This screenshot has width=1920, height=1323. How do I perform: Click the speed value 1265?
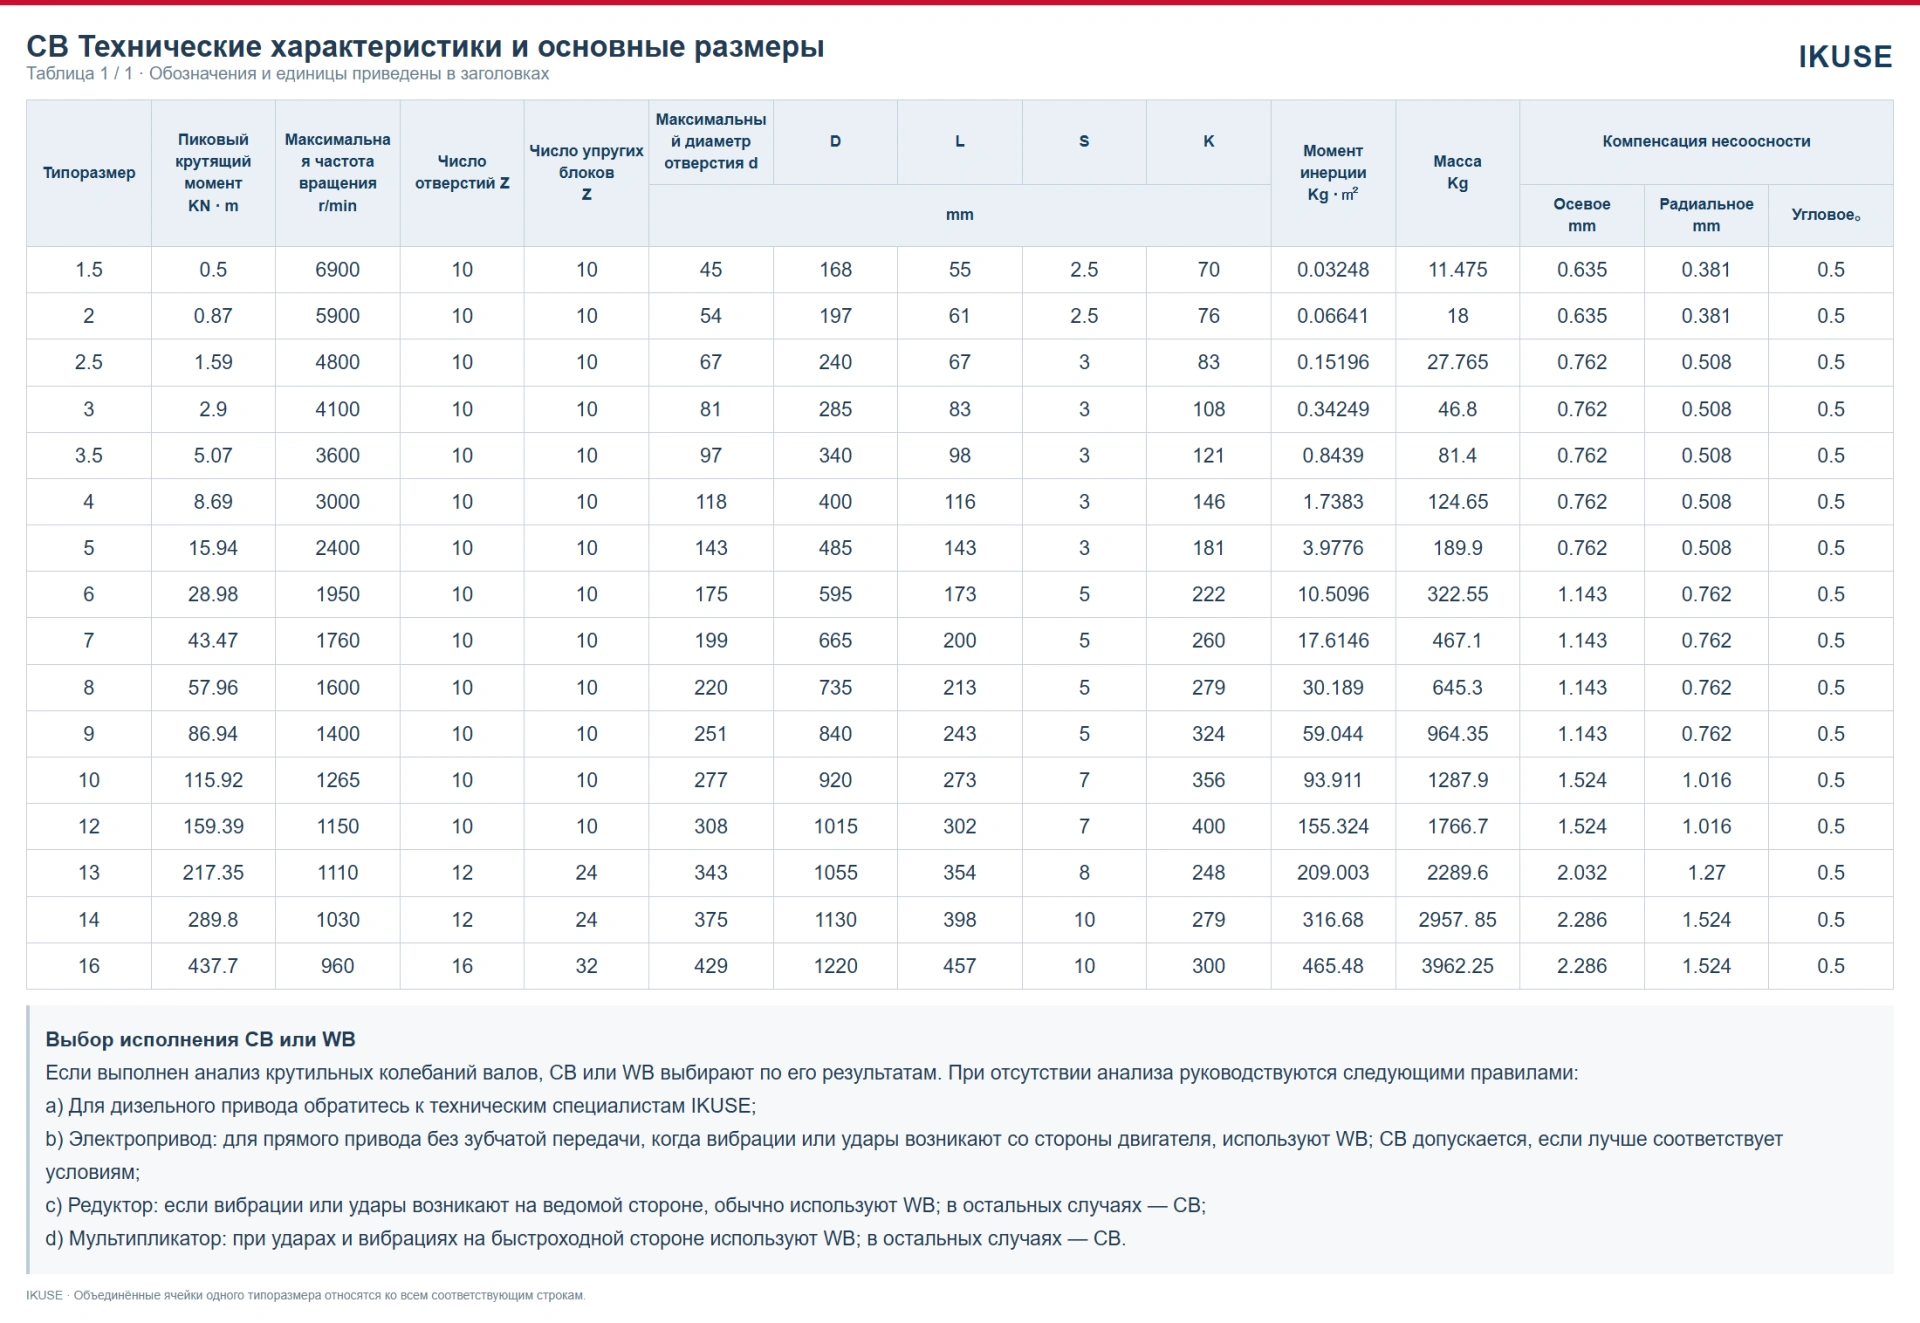pos(337,780)
